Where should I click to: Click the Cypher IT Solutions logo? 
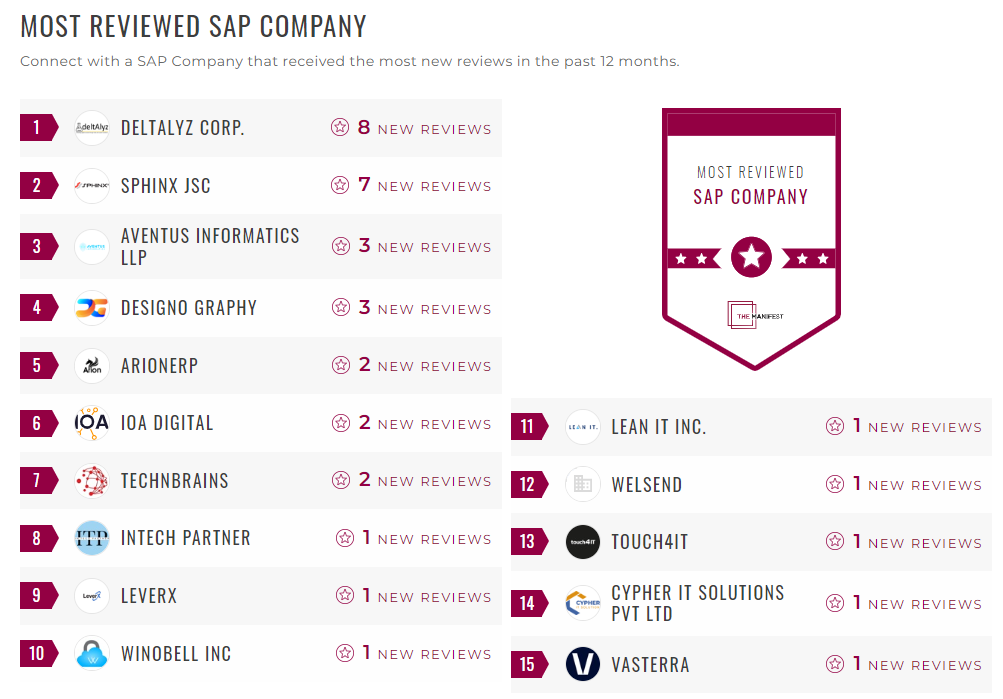tap(583, 603)
